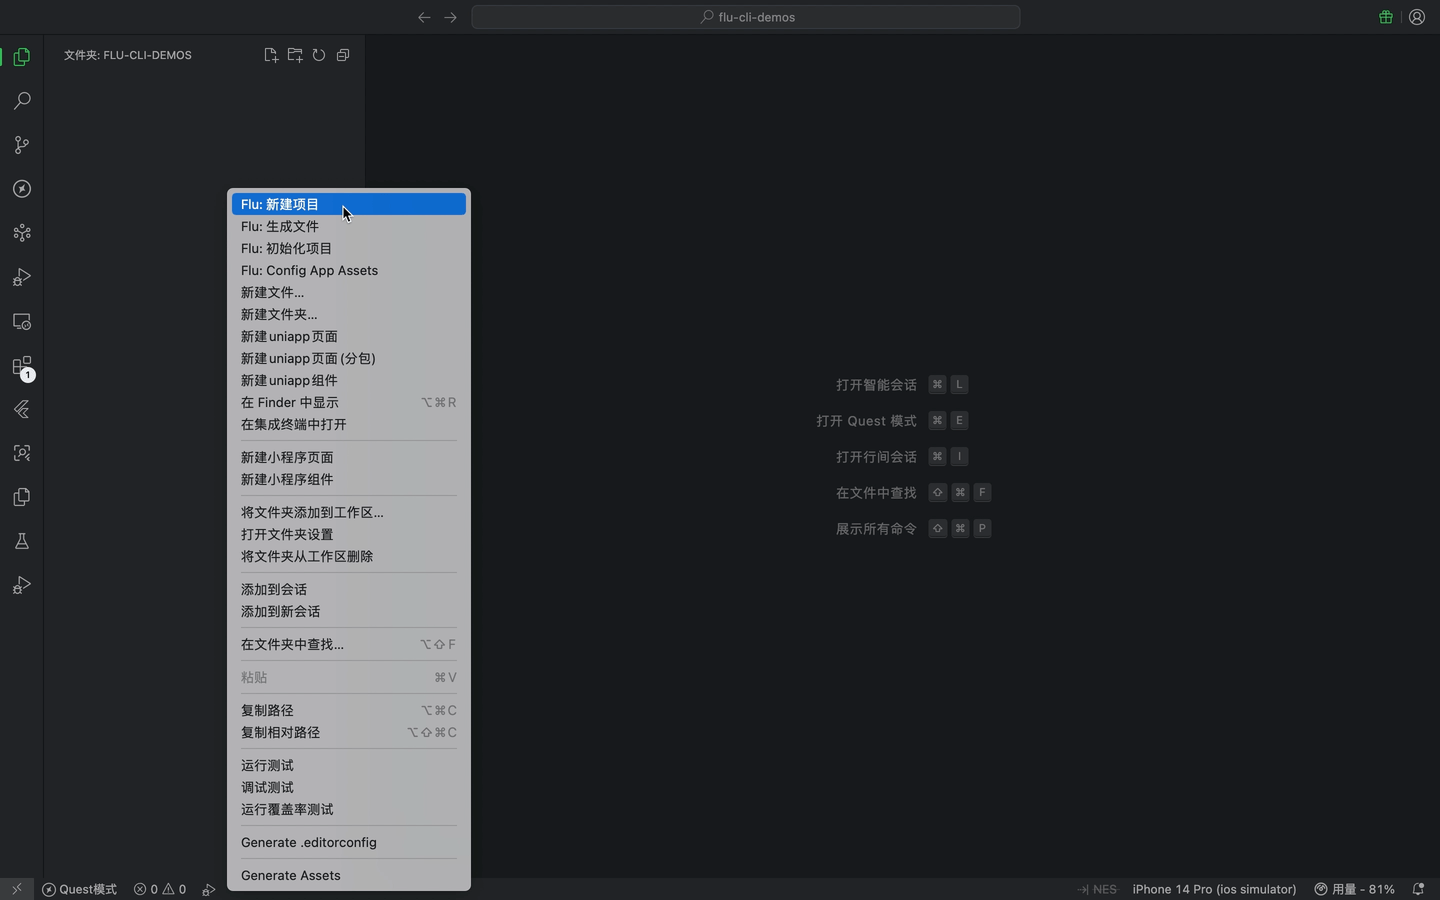Open the Extensions view with badge
This screenshot has height=900, width=1440.
coord(22,366)
